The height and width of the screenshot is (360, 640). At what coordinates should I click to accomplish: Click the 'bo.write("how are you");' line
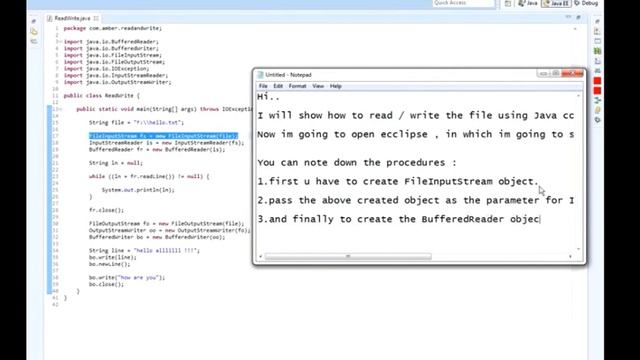point(127,278)
